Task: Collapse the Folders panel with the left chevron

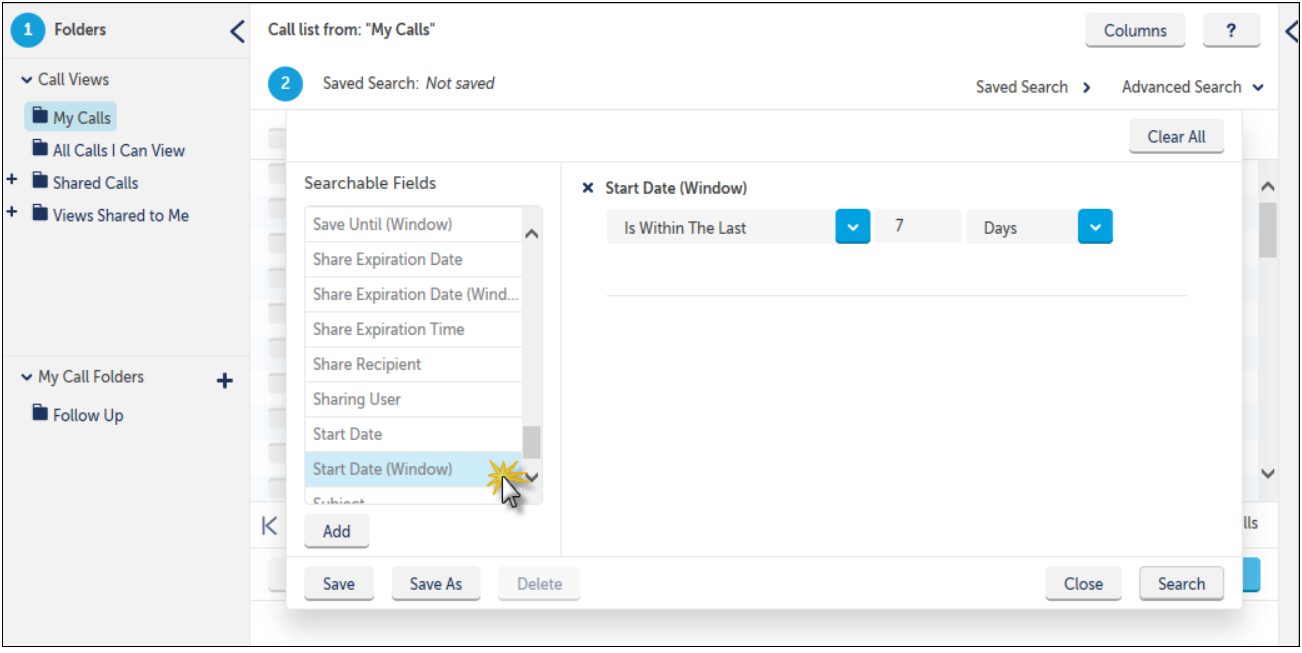Action: [237, 31]
